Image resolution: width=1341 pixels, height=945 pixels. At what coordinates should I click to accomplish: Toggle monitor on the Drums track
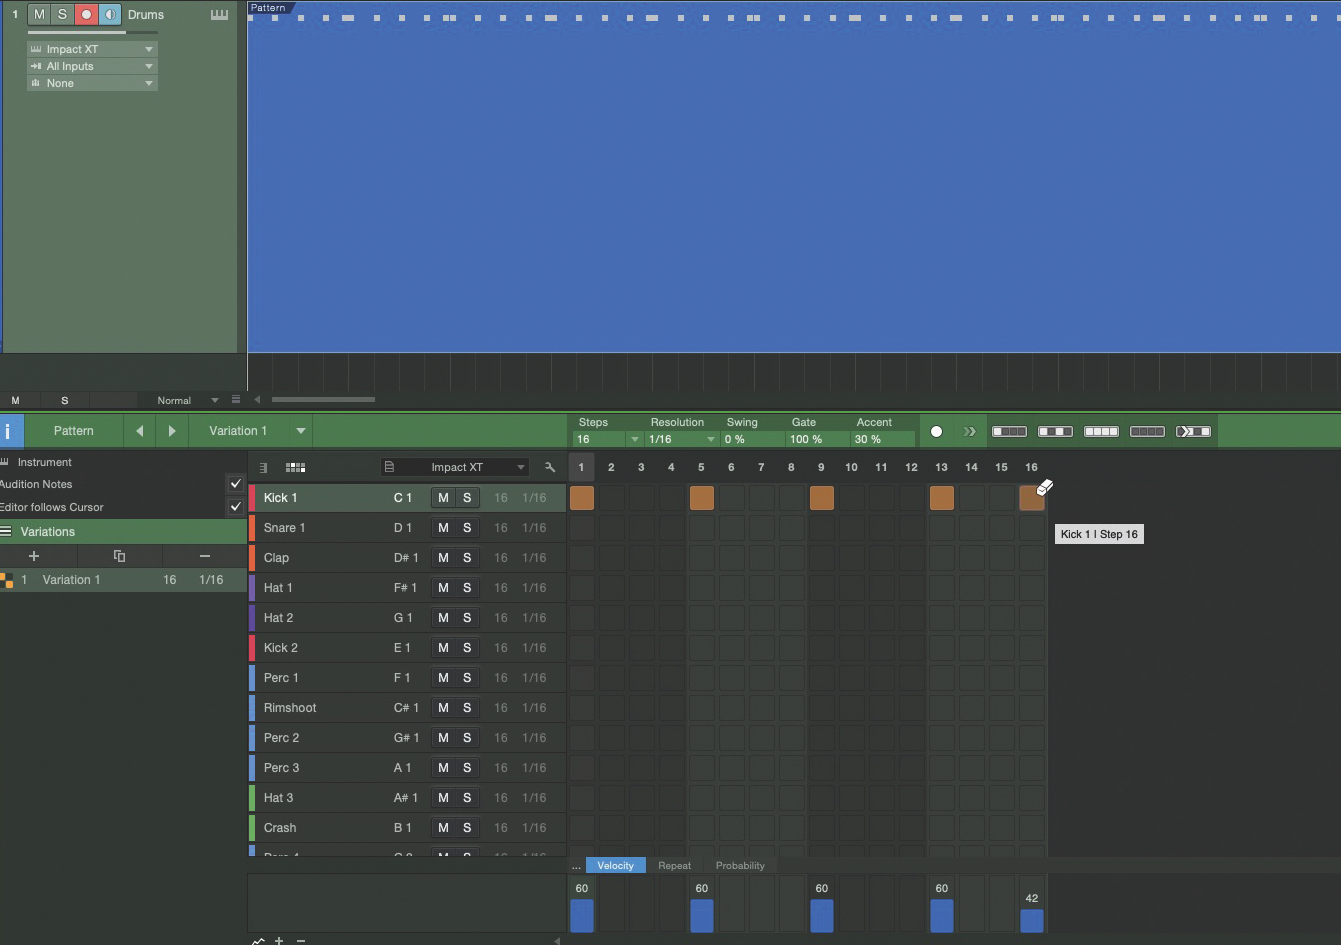click(x=110, y=15)
